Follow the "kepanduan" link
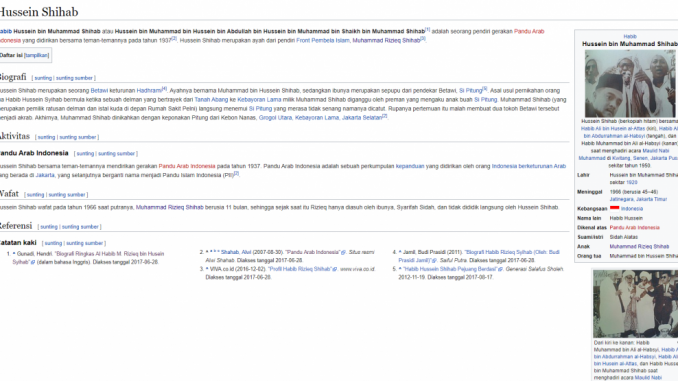The image size is (678, 381). pos(410,166)
